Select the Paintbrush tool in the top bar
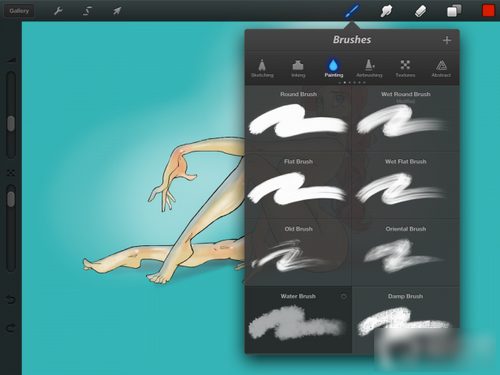 [352, 11]
